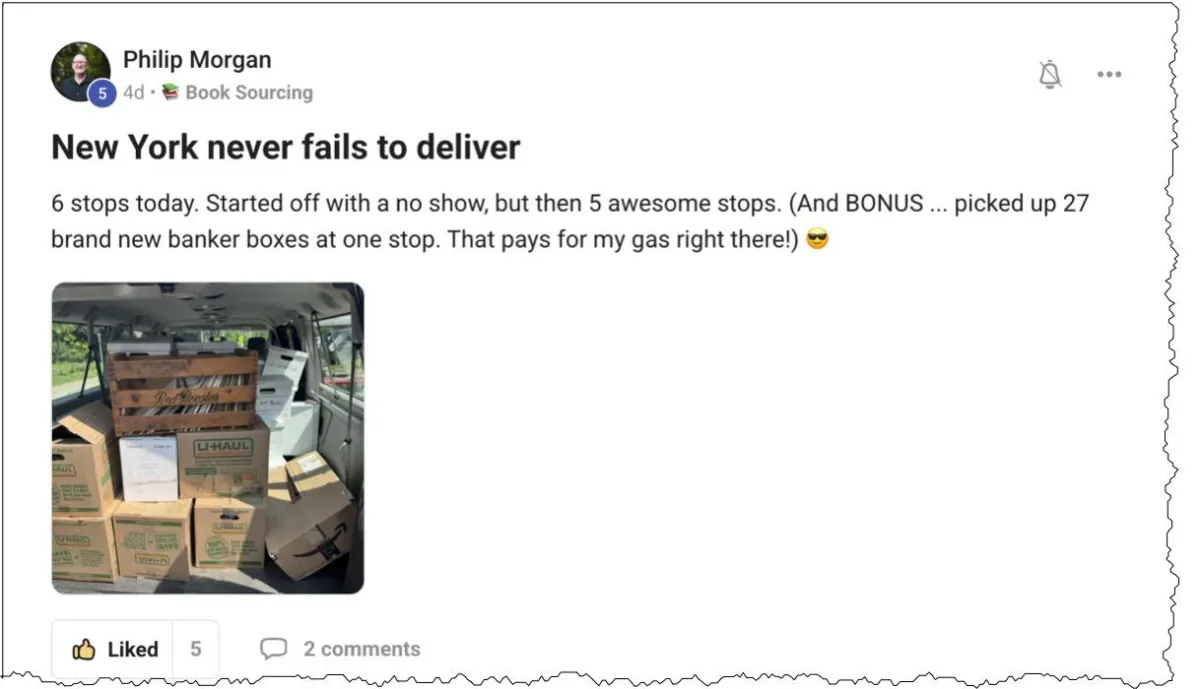Click the wooden crate in the photo
Image resolution: width=1200 pixels, height=689 pixels.
[x=183, y=391]
